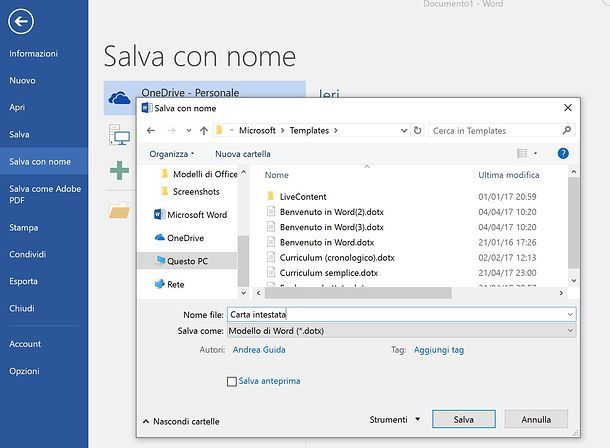Change the file view layout icon
Image resolution: width=610 pixels, height=448 pixels.
(522, 153)
